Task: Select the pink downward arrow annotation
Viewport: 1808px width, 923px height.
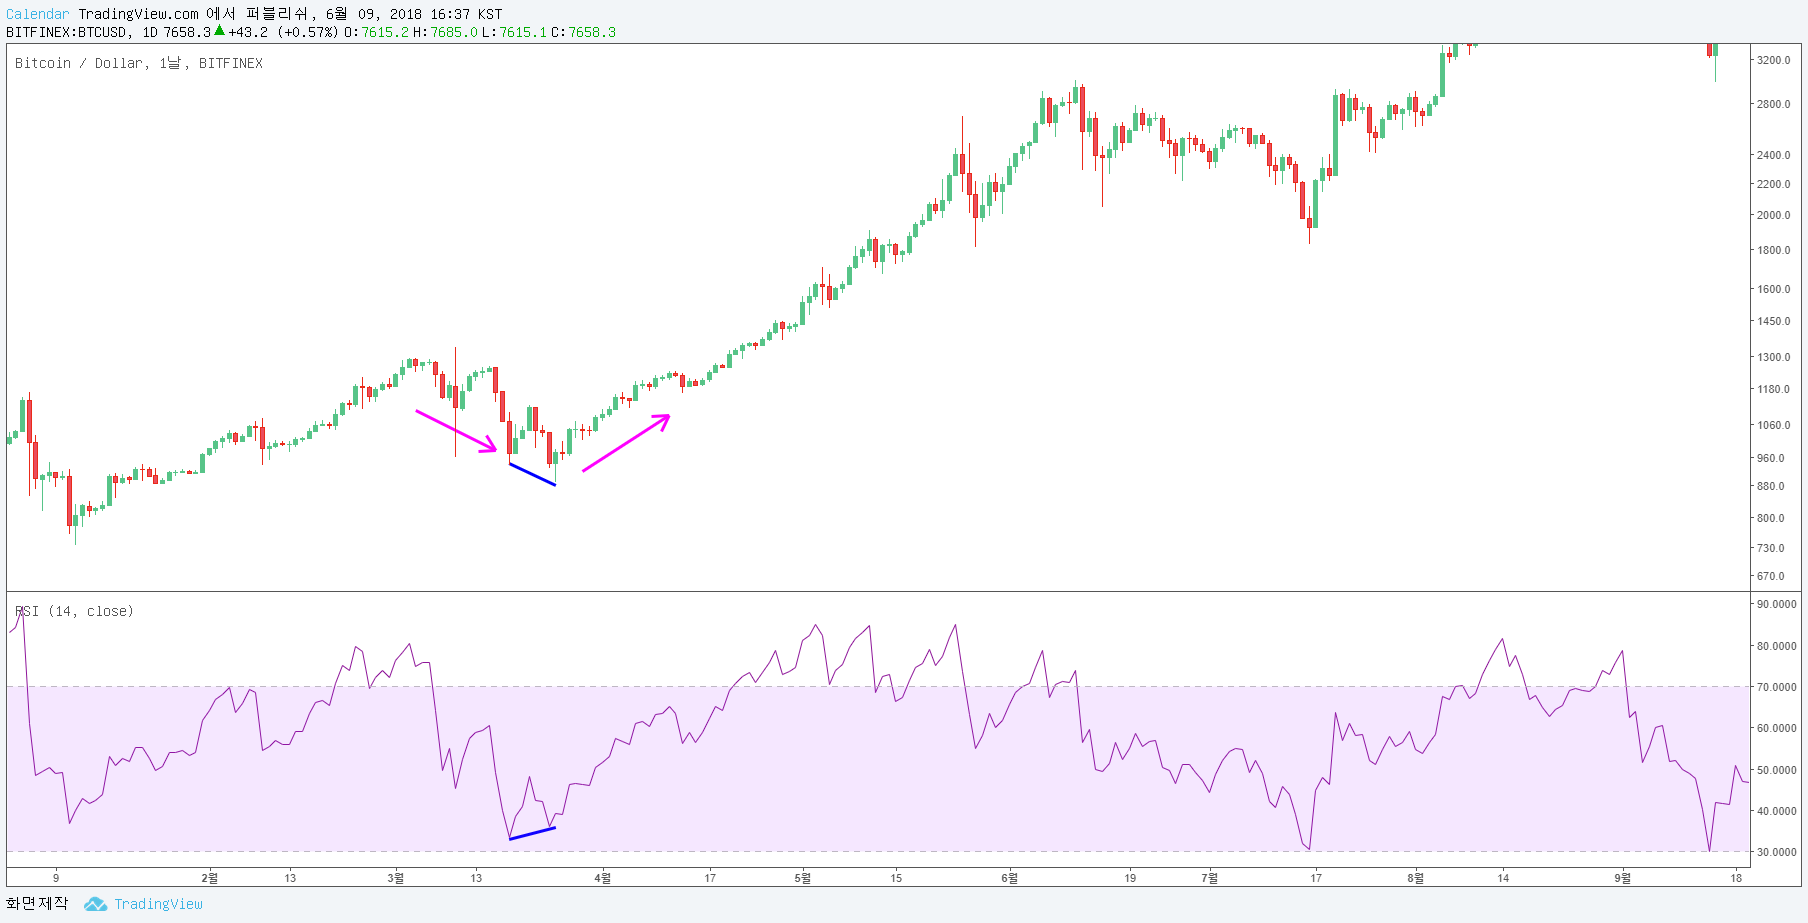Action: click(456, 431)
